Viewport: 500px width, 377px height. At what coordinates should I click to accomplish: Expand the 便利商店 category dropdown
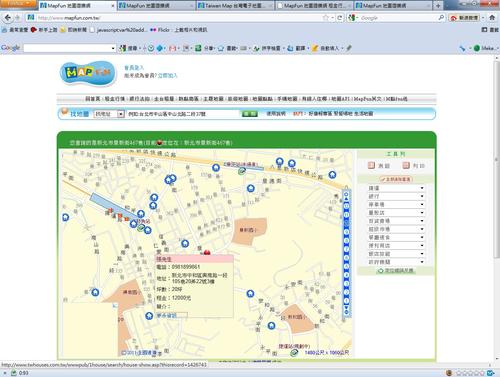coord(396,246)
